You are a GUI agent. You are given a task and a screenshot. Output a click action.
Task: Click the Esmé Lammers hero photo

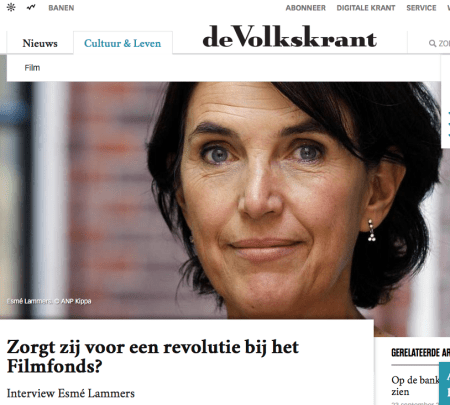(220, 200)
